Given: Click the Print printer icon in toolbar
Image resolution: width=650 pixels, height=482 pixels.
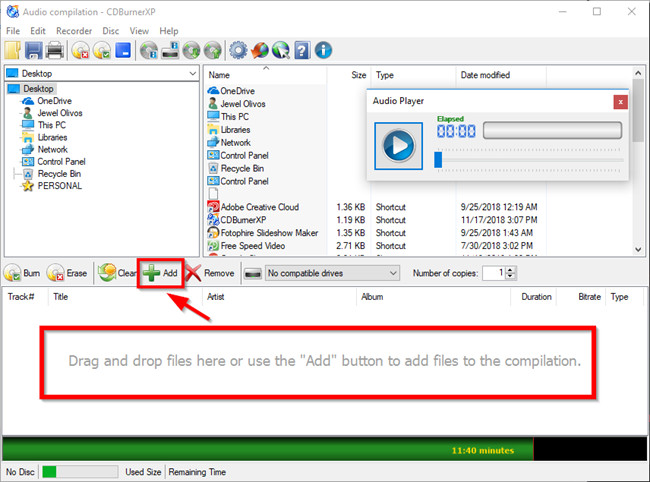Looking at the screenshot, I should point(55,50).
